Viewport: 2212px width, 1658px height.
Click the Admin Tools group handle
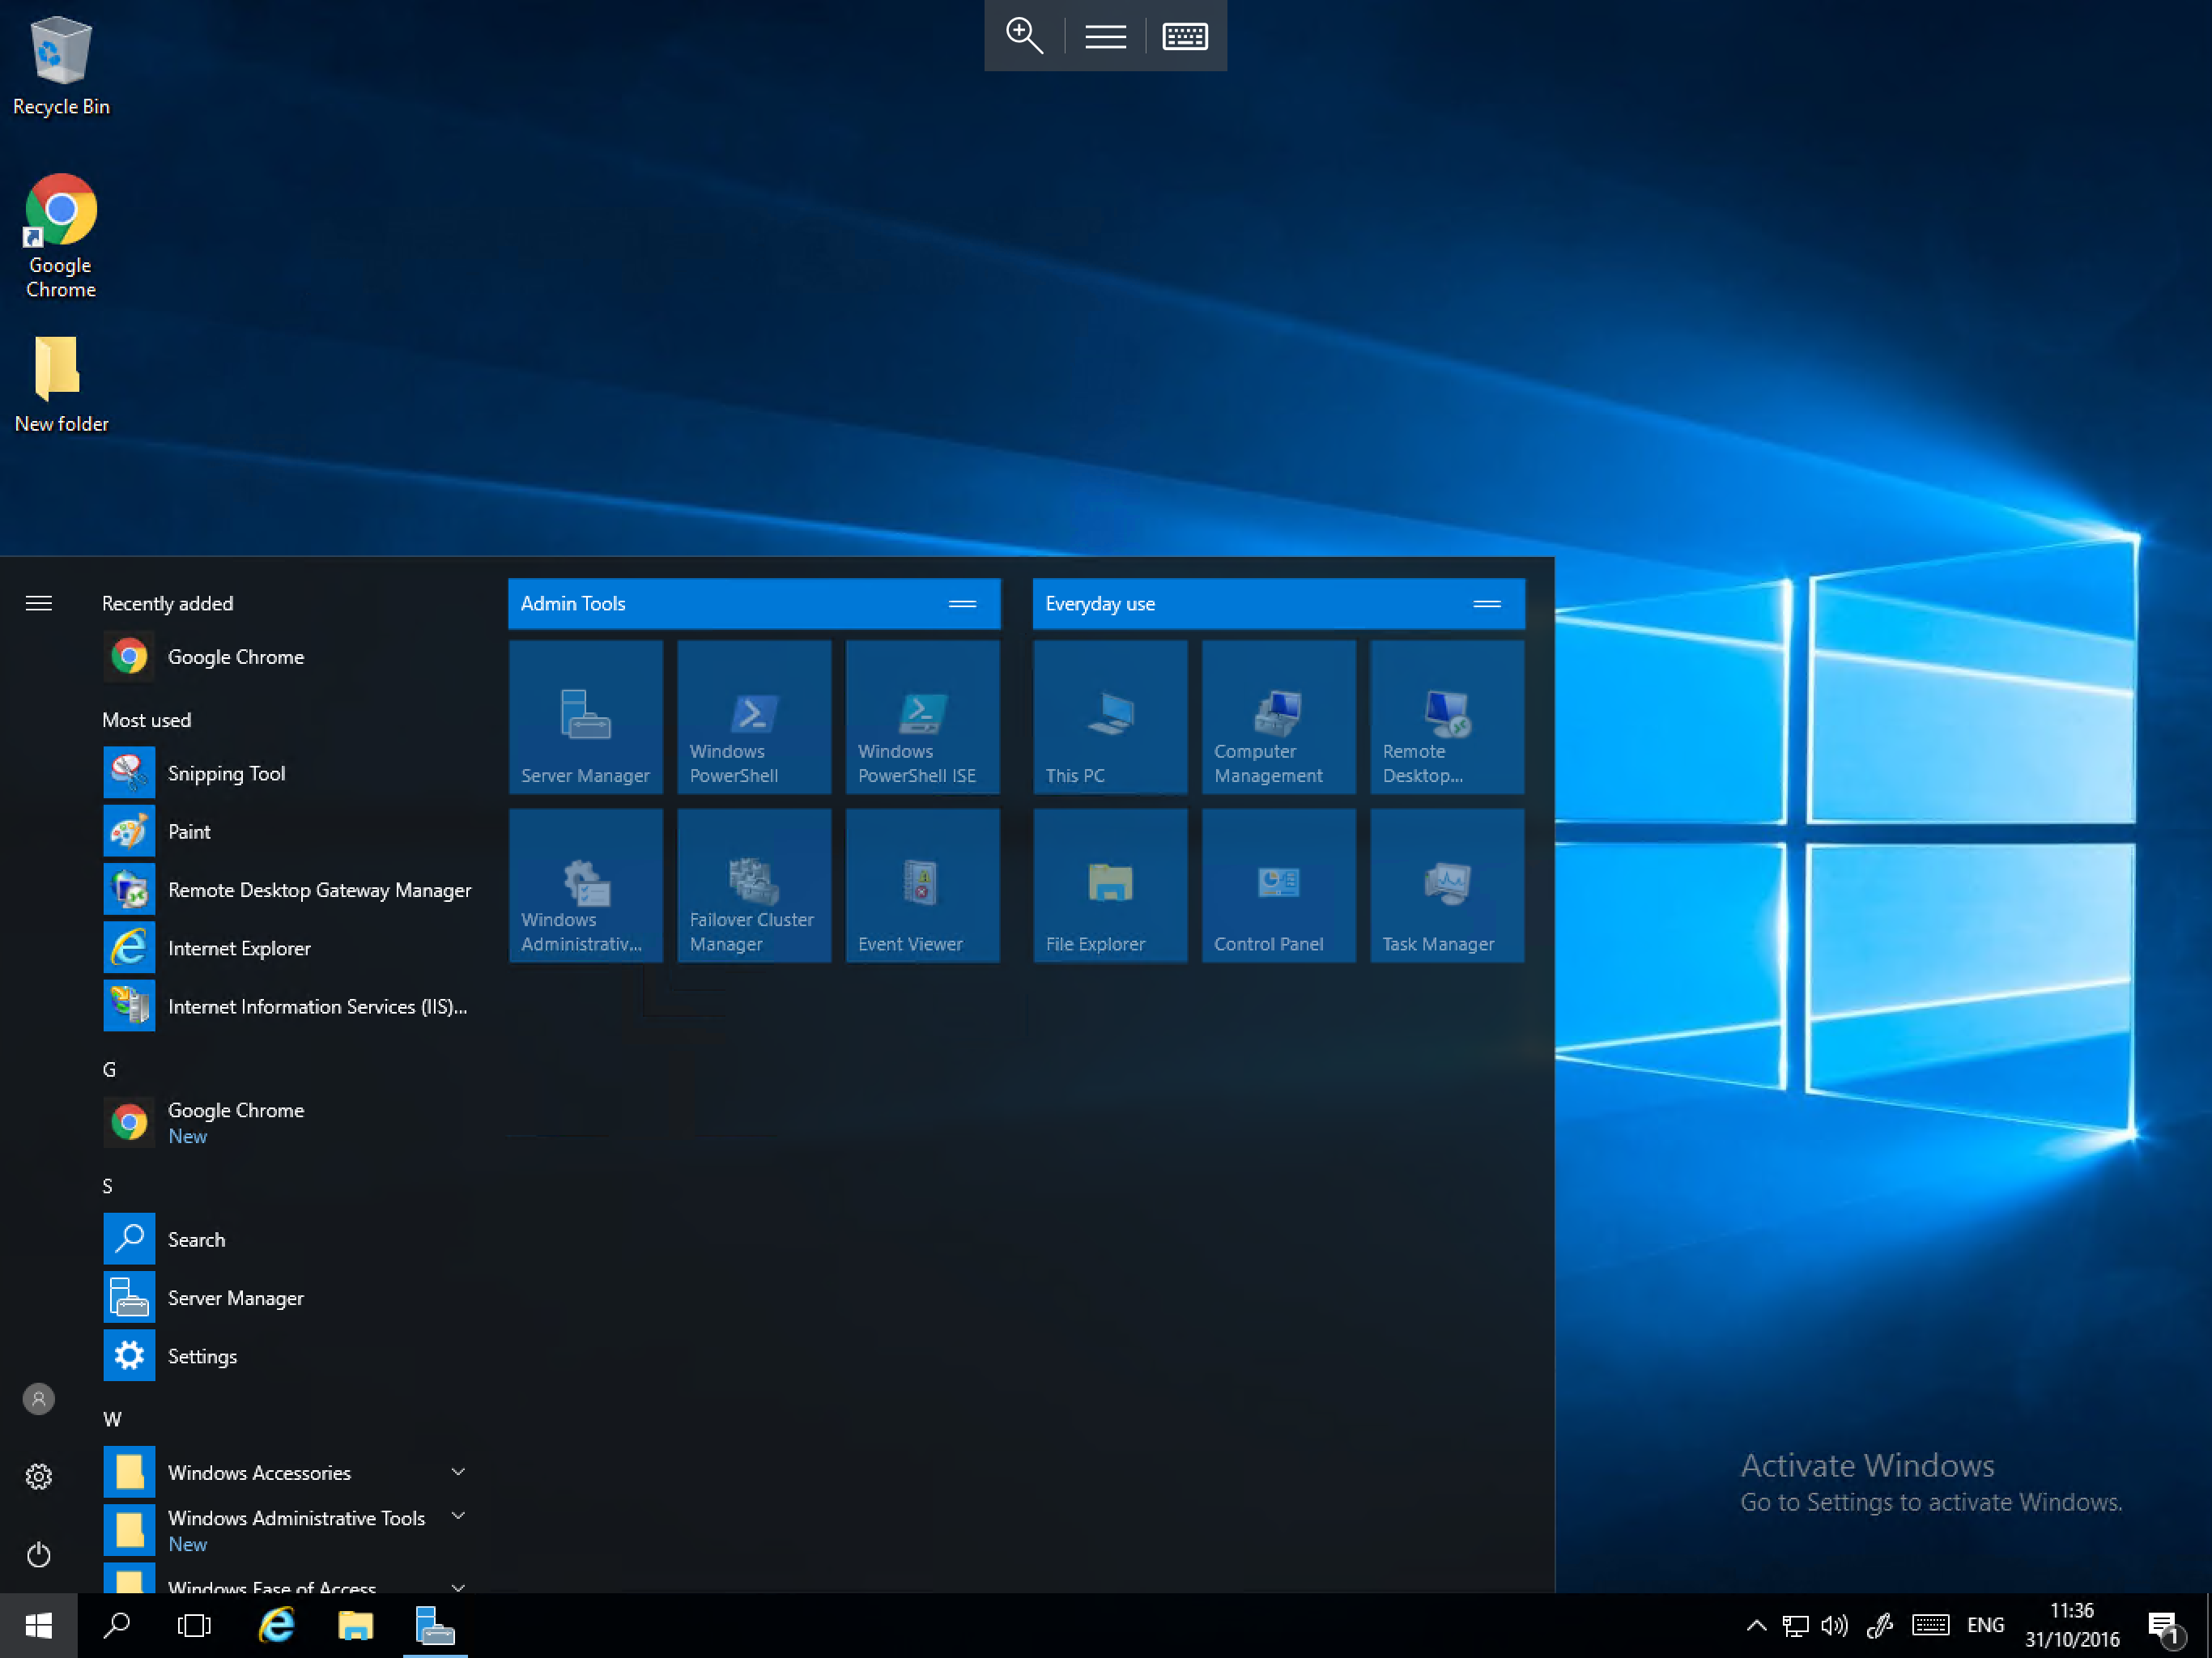962,603
